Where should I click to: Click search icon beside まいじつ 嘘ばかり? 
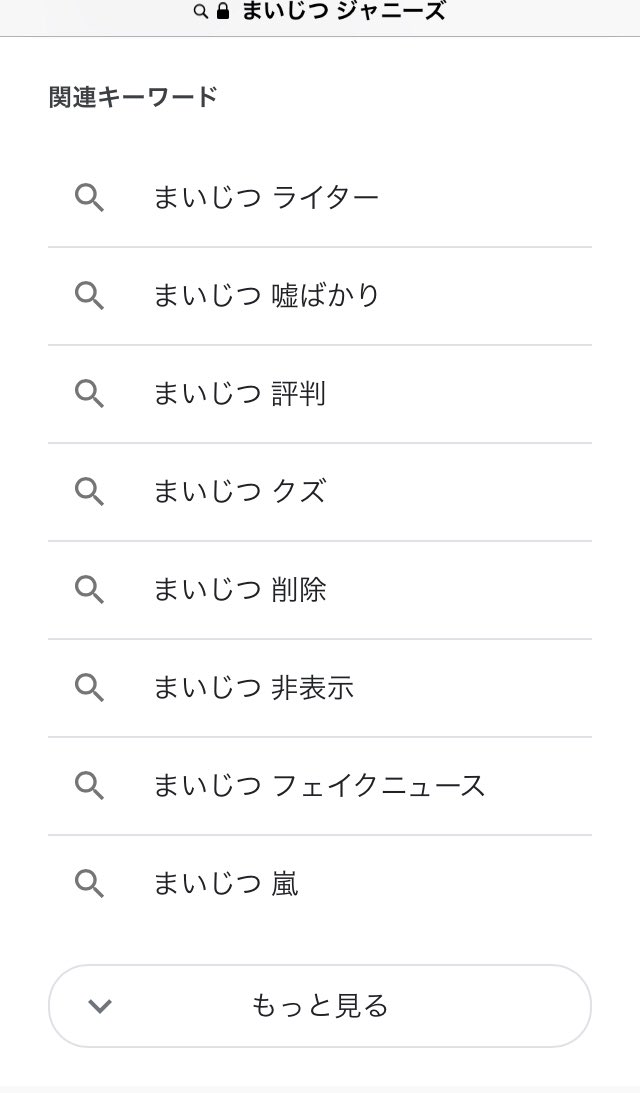90,296
